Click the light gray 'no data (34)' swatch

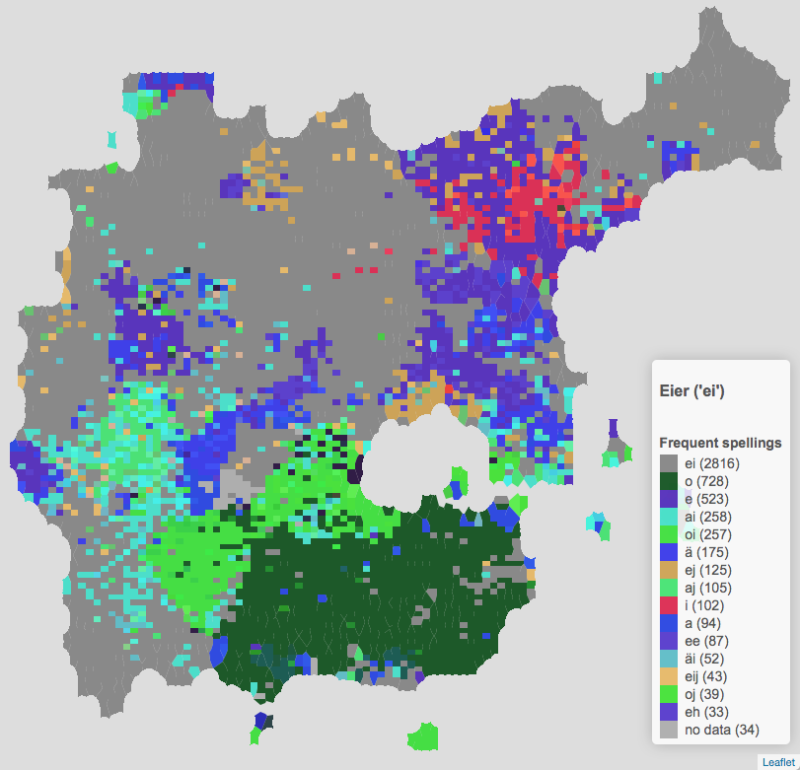pos(668,730)
